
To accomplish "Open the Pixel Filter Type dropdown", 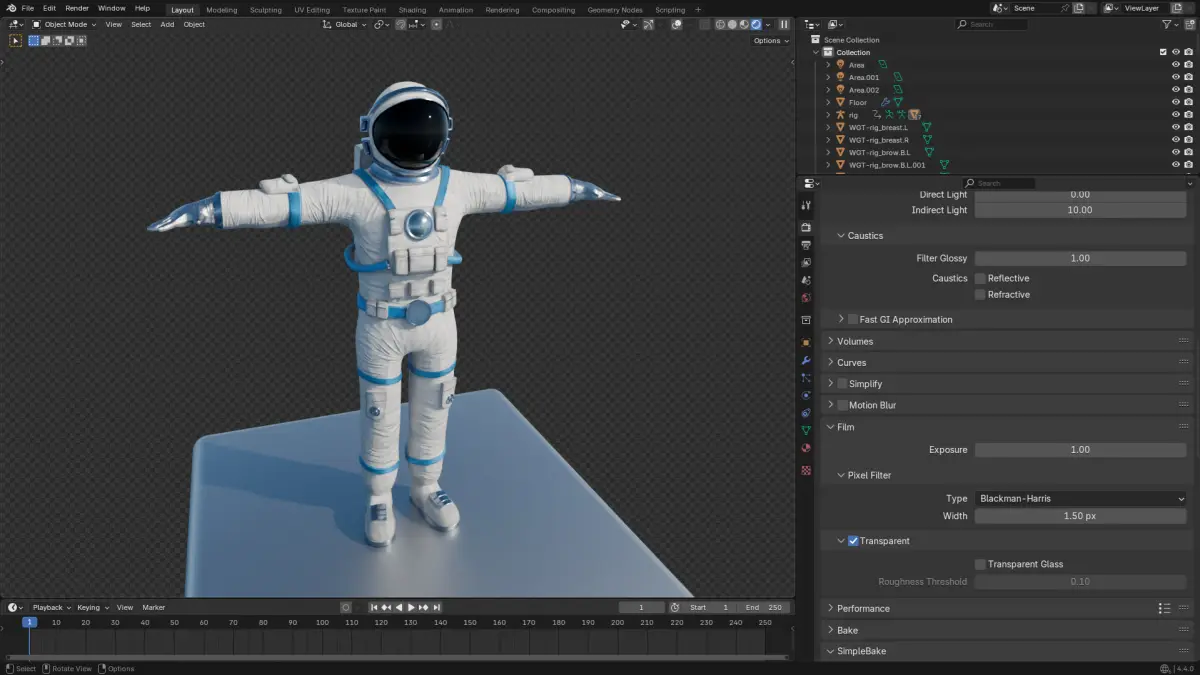I will click(x=1080, y=498).
